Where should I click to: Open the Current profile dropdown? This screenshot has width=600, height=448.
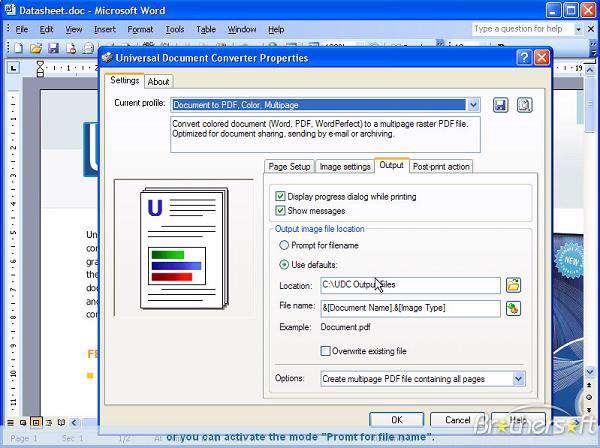[473, 105]
